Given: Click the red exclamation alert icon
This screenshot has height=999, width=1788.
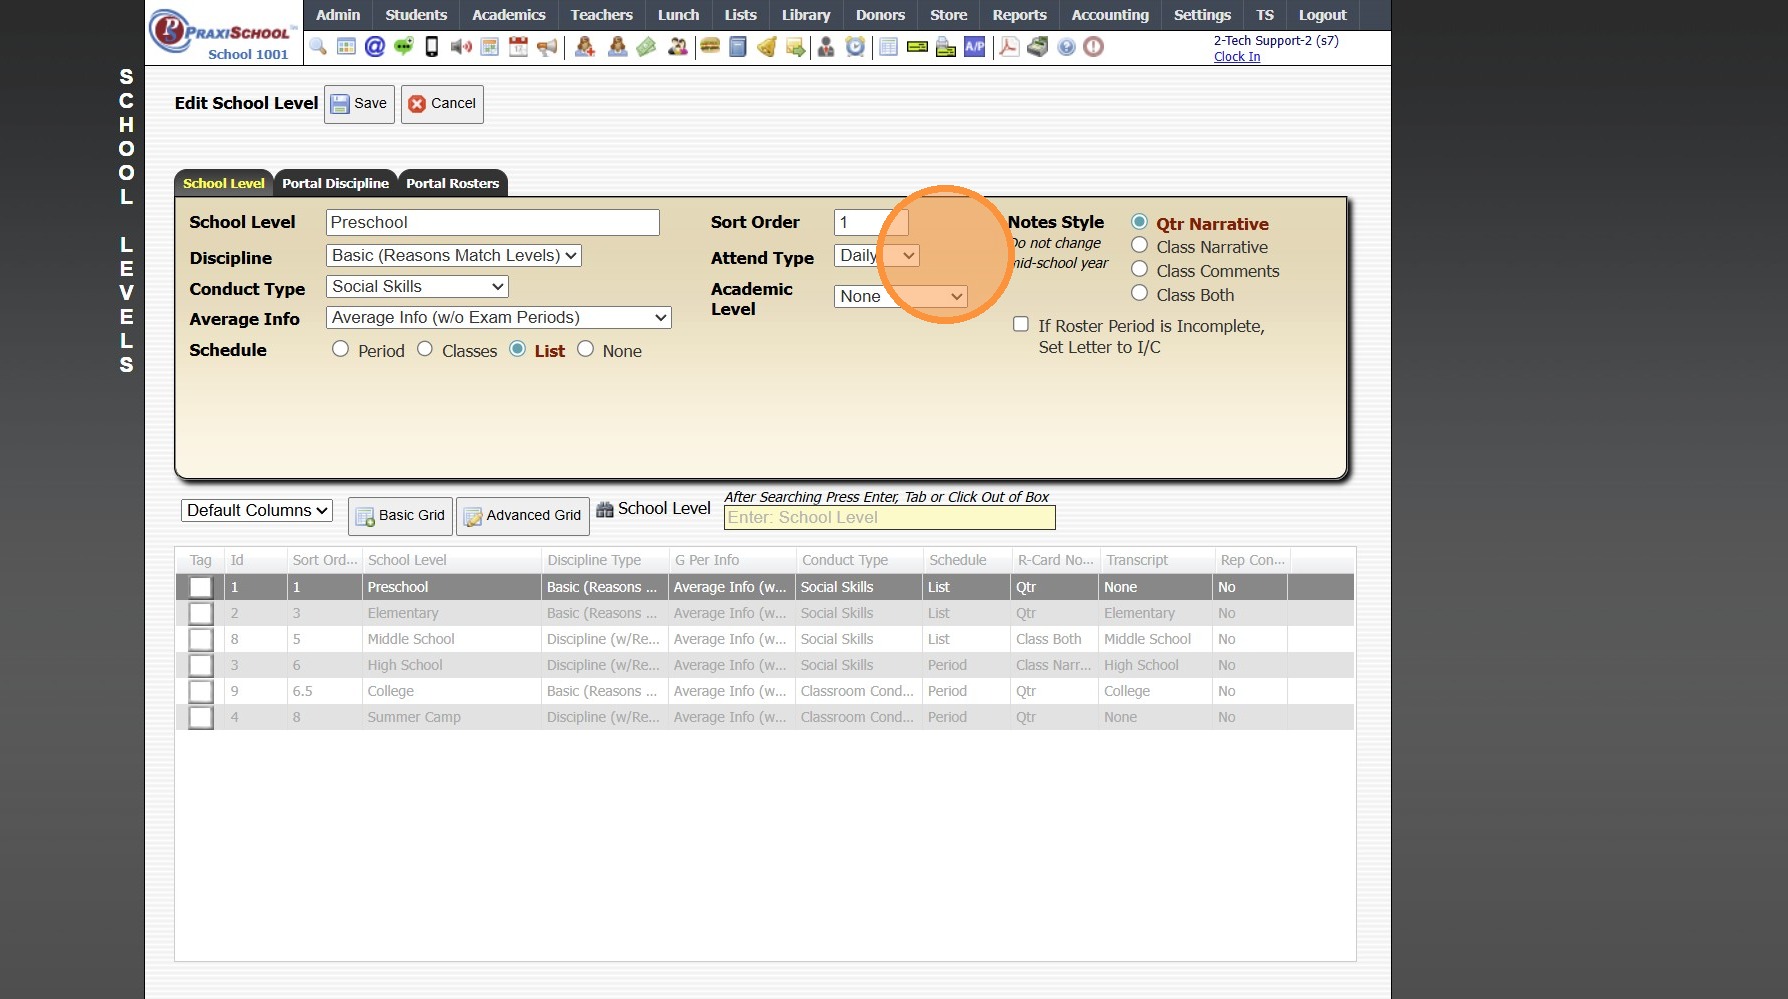Looking at the screenshot, I should [x=1094, y=47].
